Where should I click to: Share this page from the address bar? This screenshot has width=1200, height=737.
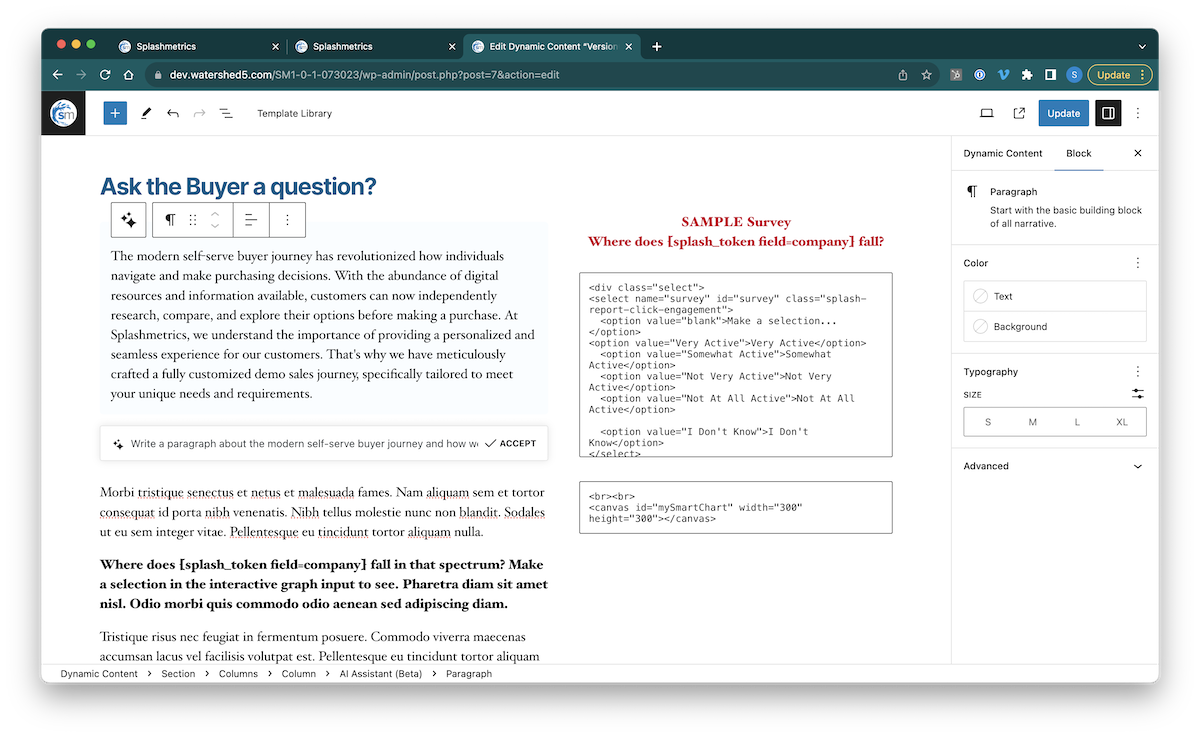903,74
